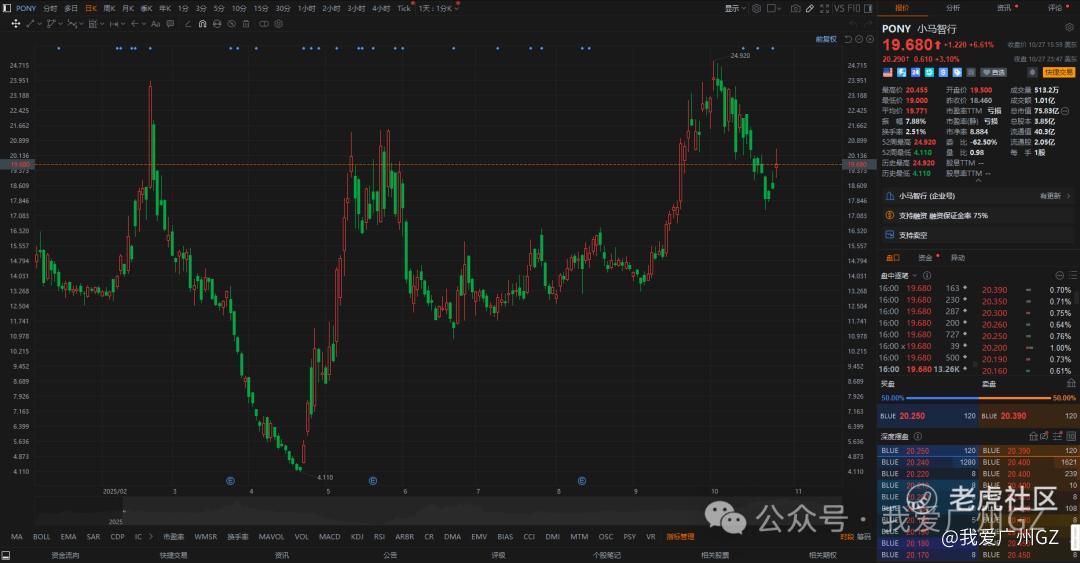This screenshot has width=1080, height=563.
Task: Activate the pencil drawing mode icon
Action: pyautogui.click(x=810, y=8)
